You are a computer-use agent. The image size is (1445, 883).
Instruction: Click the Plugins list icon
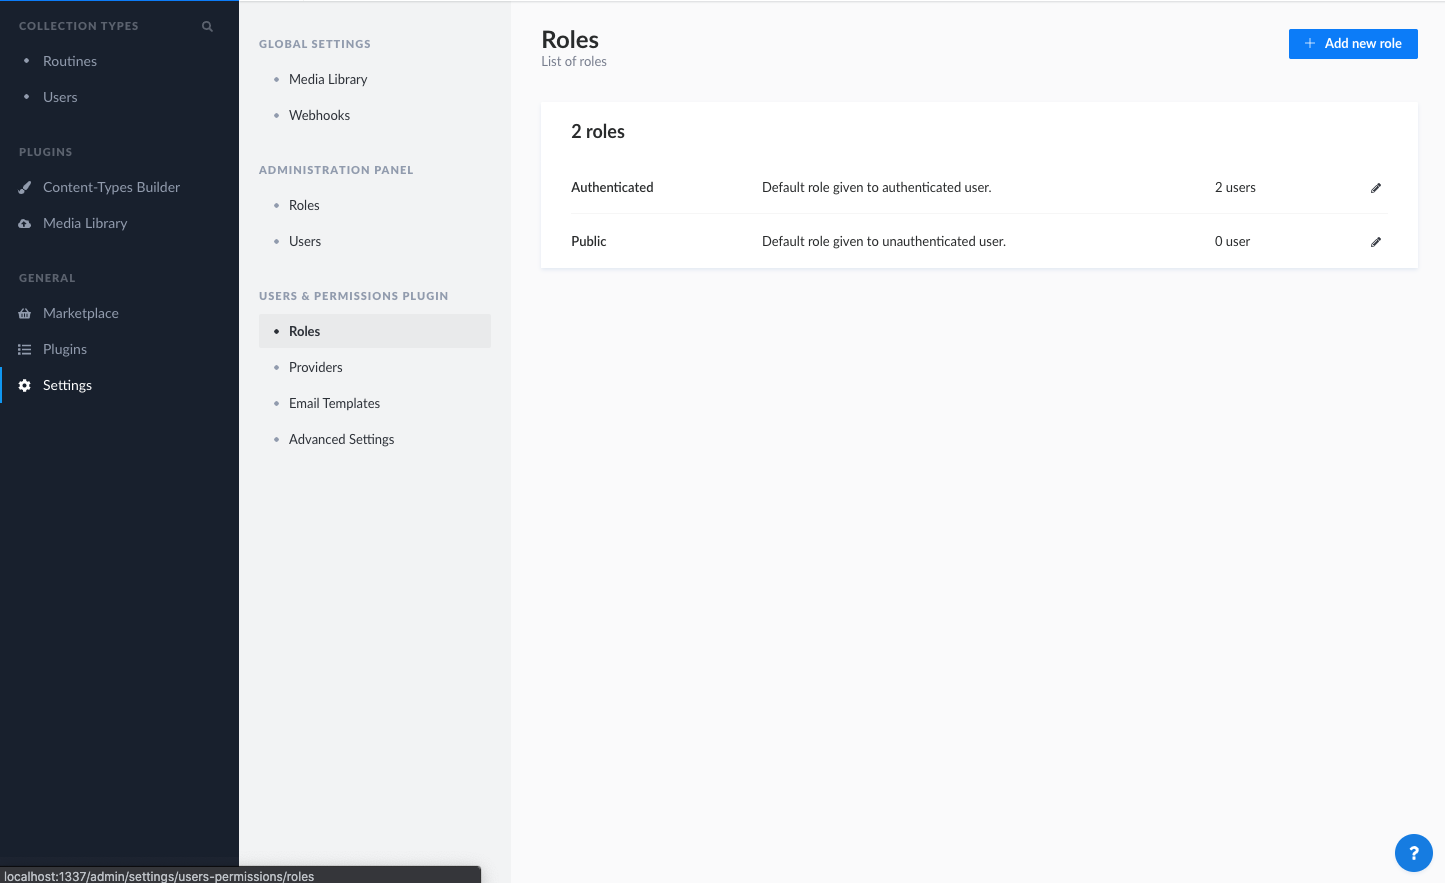pos(25,350)
